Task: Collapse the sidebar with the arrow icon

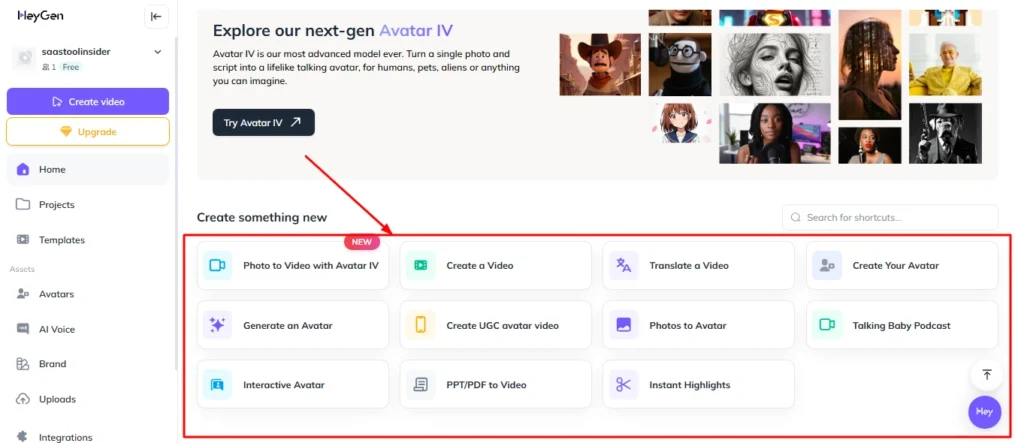Action: click(156, 16)
